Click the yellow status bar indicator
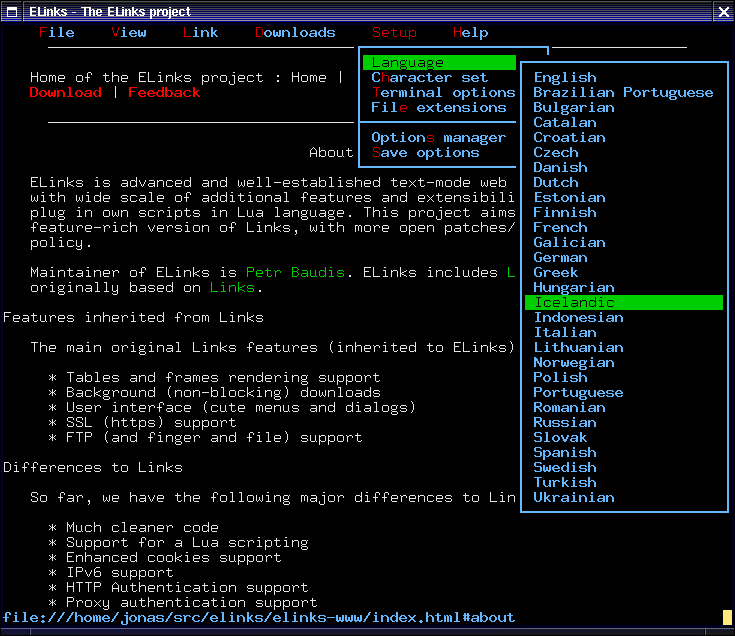This screenshot has width=735, height=636. tap(727, 617)
